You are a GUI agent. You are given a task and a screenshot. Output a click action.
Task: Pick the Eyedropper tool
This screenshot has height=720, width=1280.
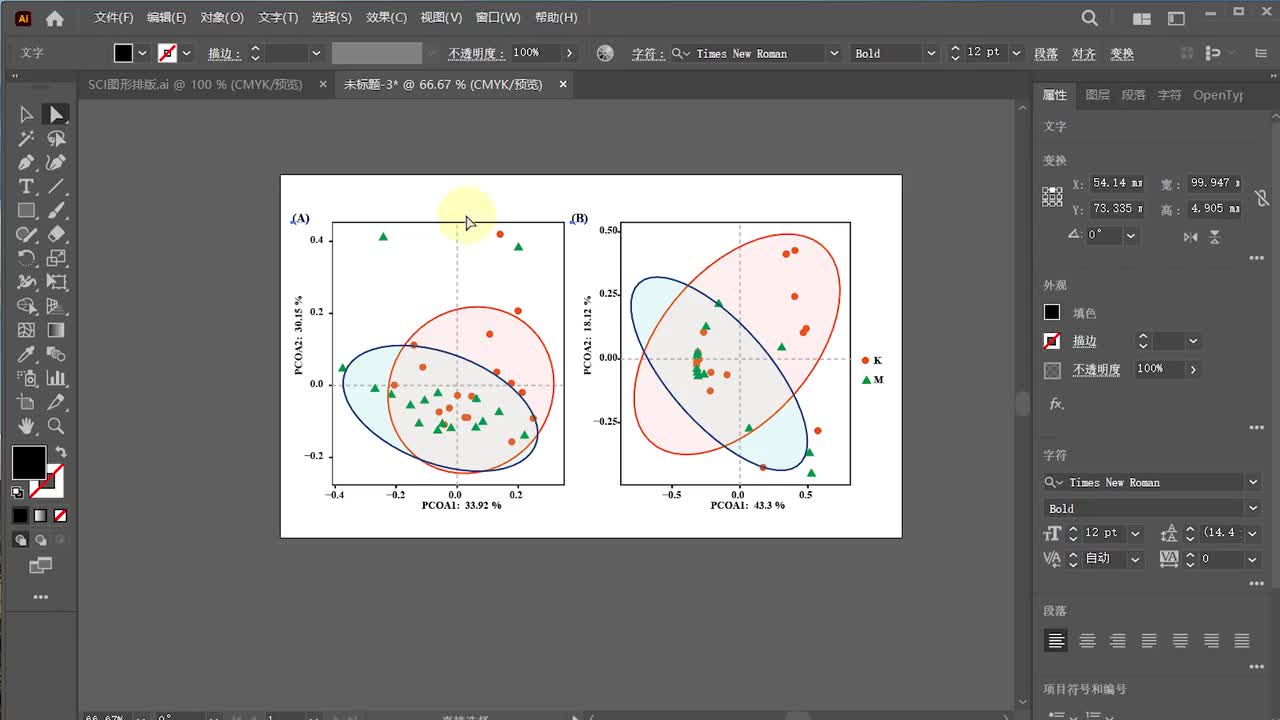(x=26, y=355)
